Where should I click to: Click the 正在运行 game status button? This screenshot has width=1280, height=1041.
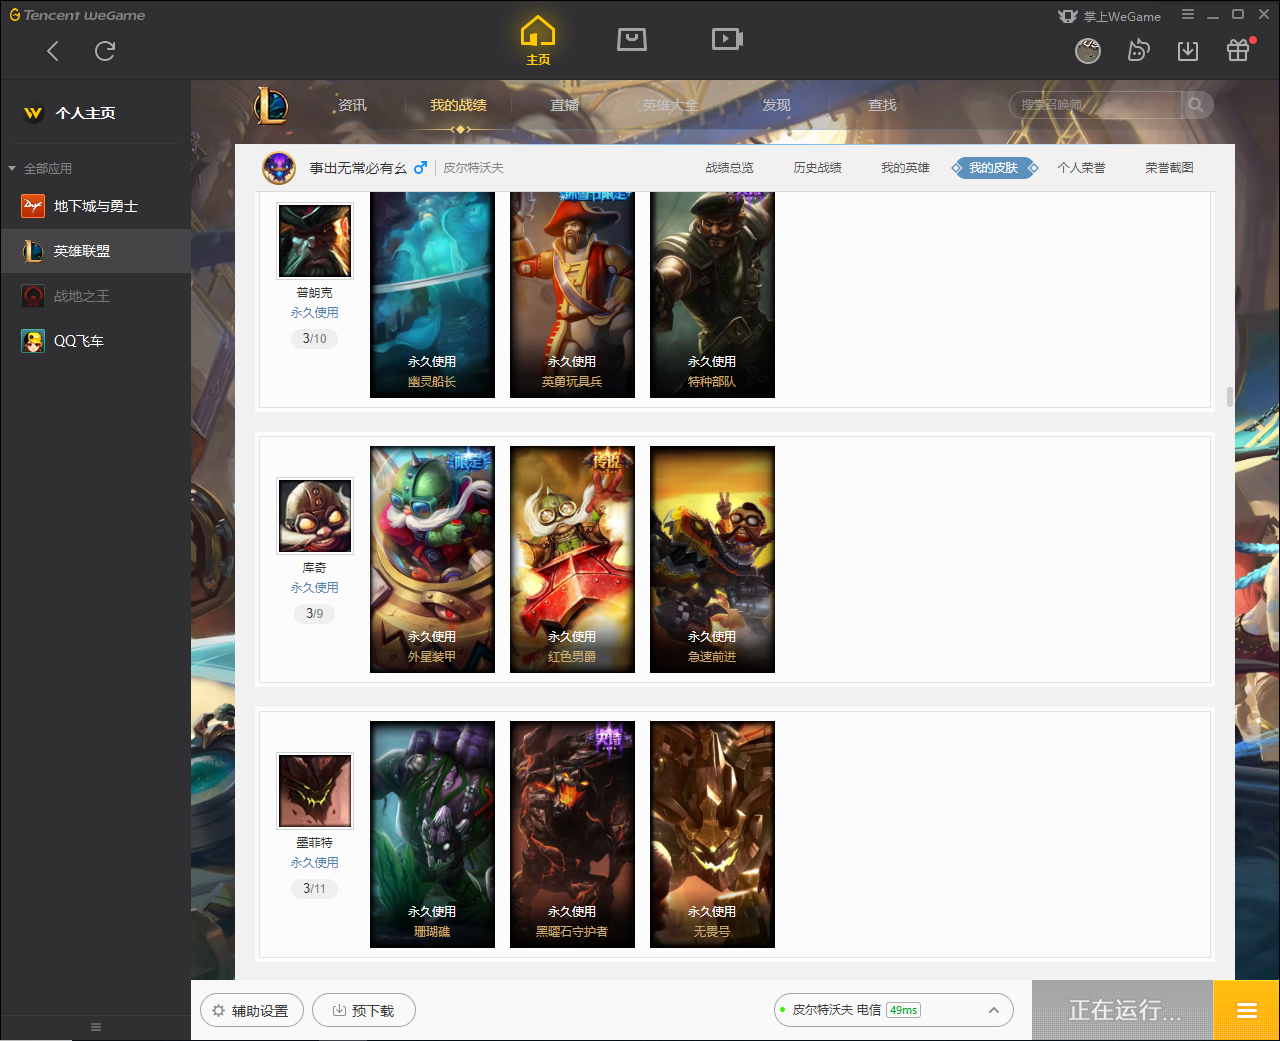[1123, 1010]
